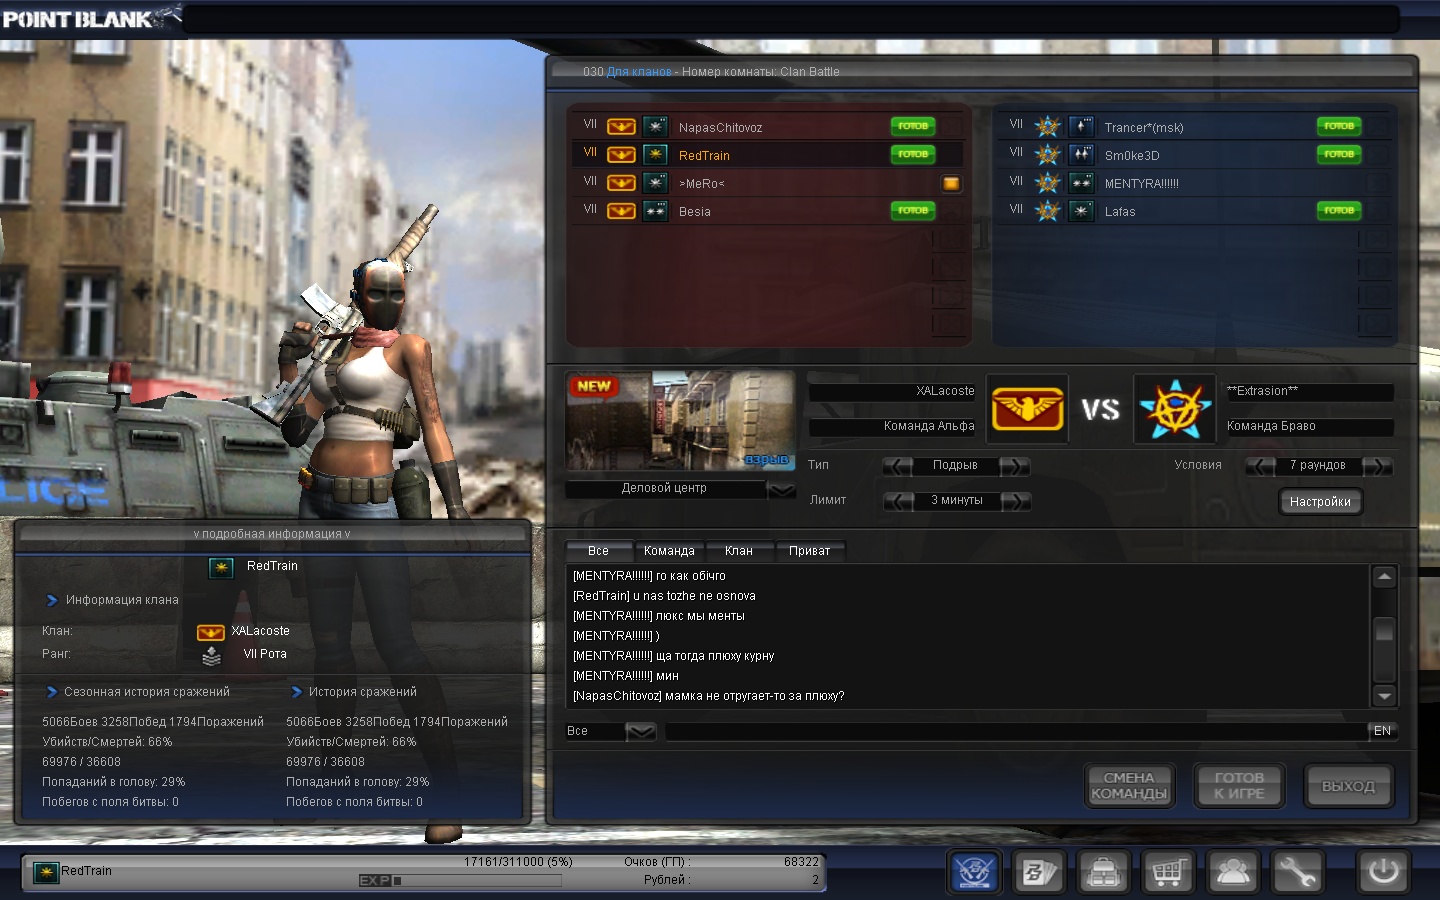
Task: Click Готов к игре button
Action: click(1239, 786)
